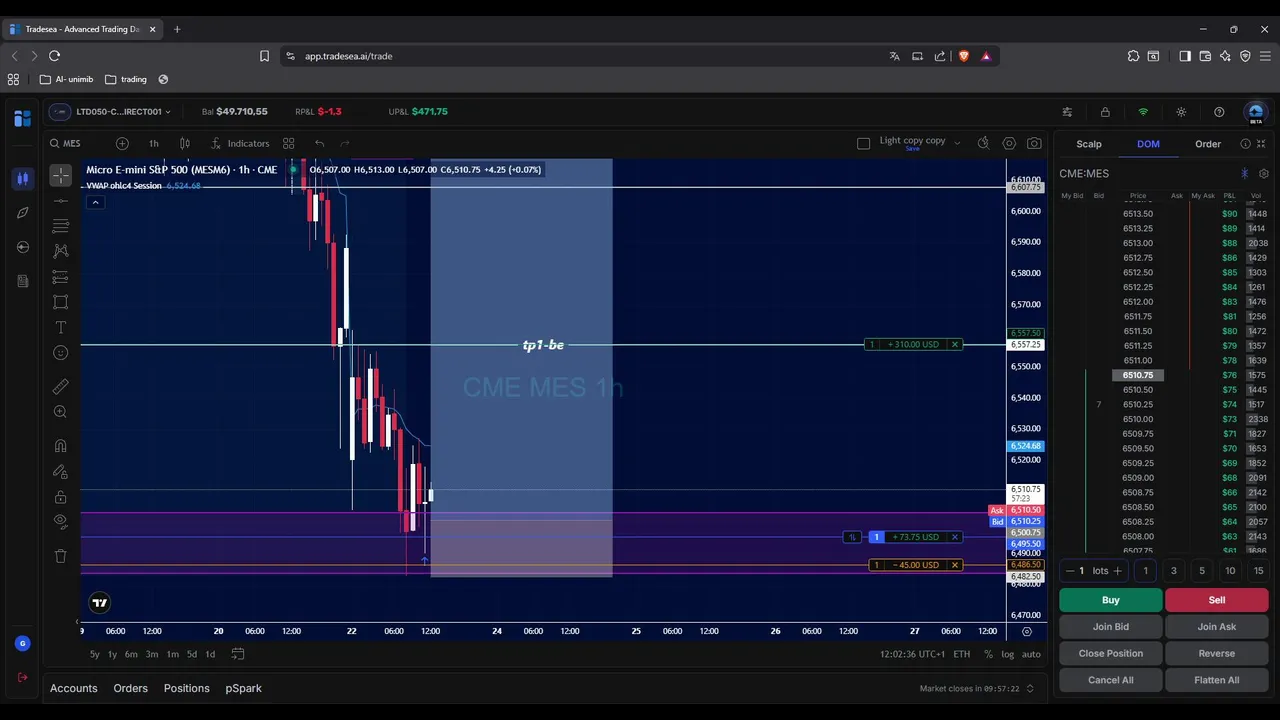Open the 1h interval selector
The height and width of the screenshot is (720, 1280).
pyautogui.click(x=153, y=144)
